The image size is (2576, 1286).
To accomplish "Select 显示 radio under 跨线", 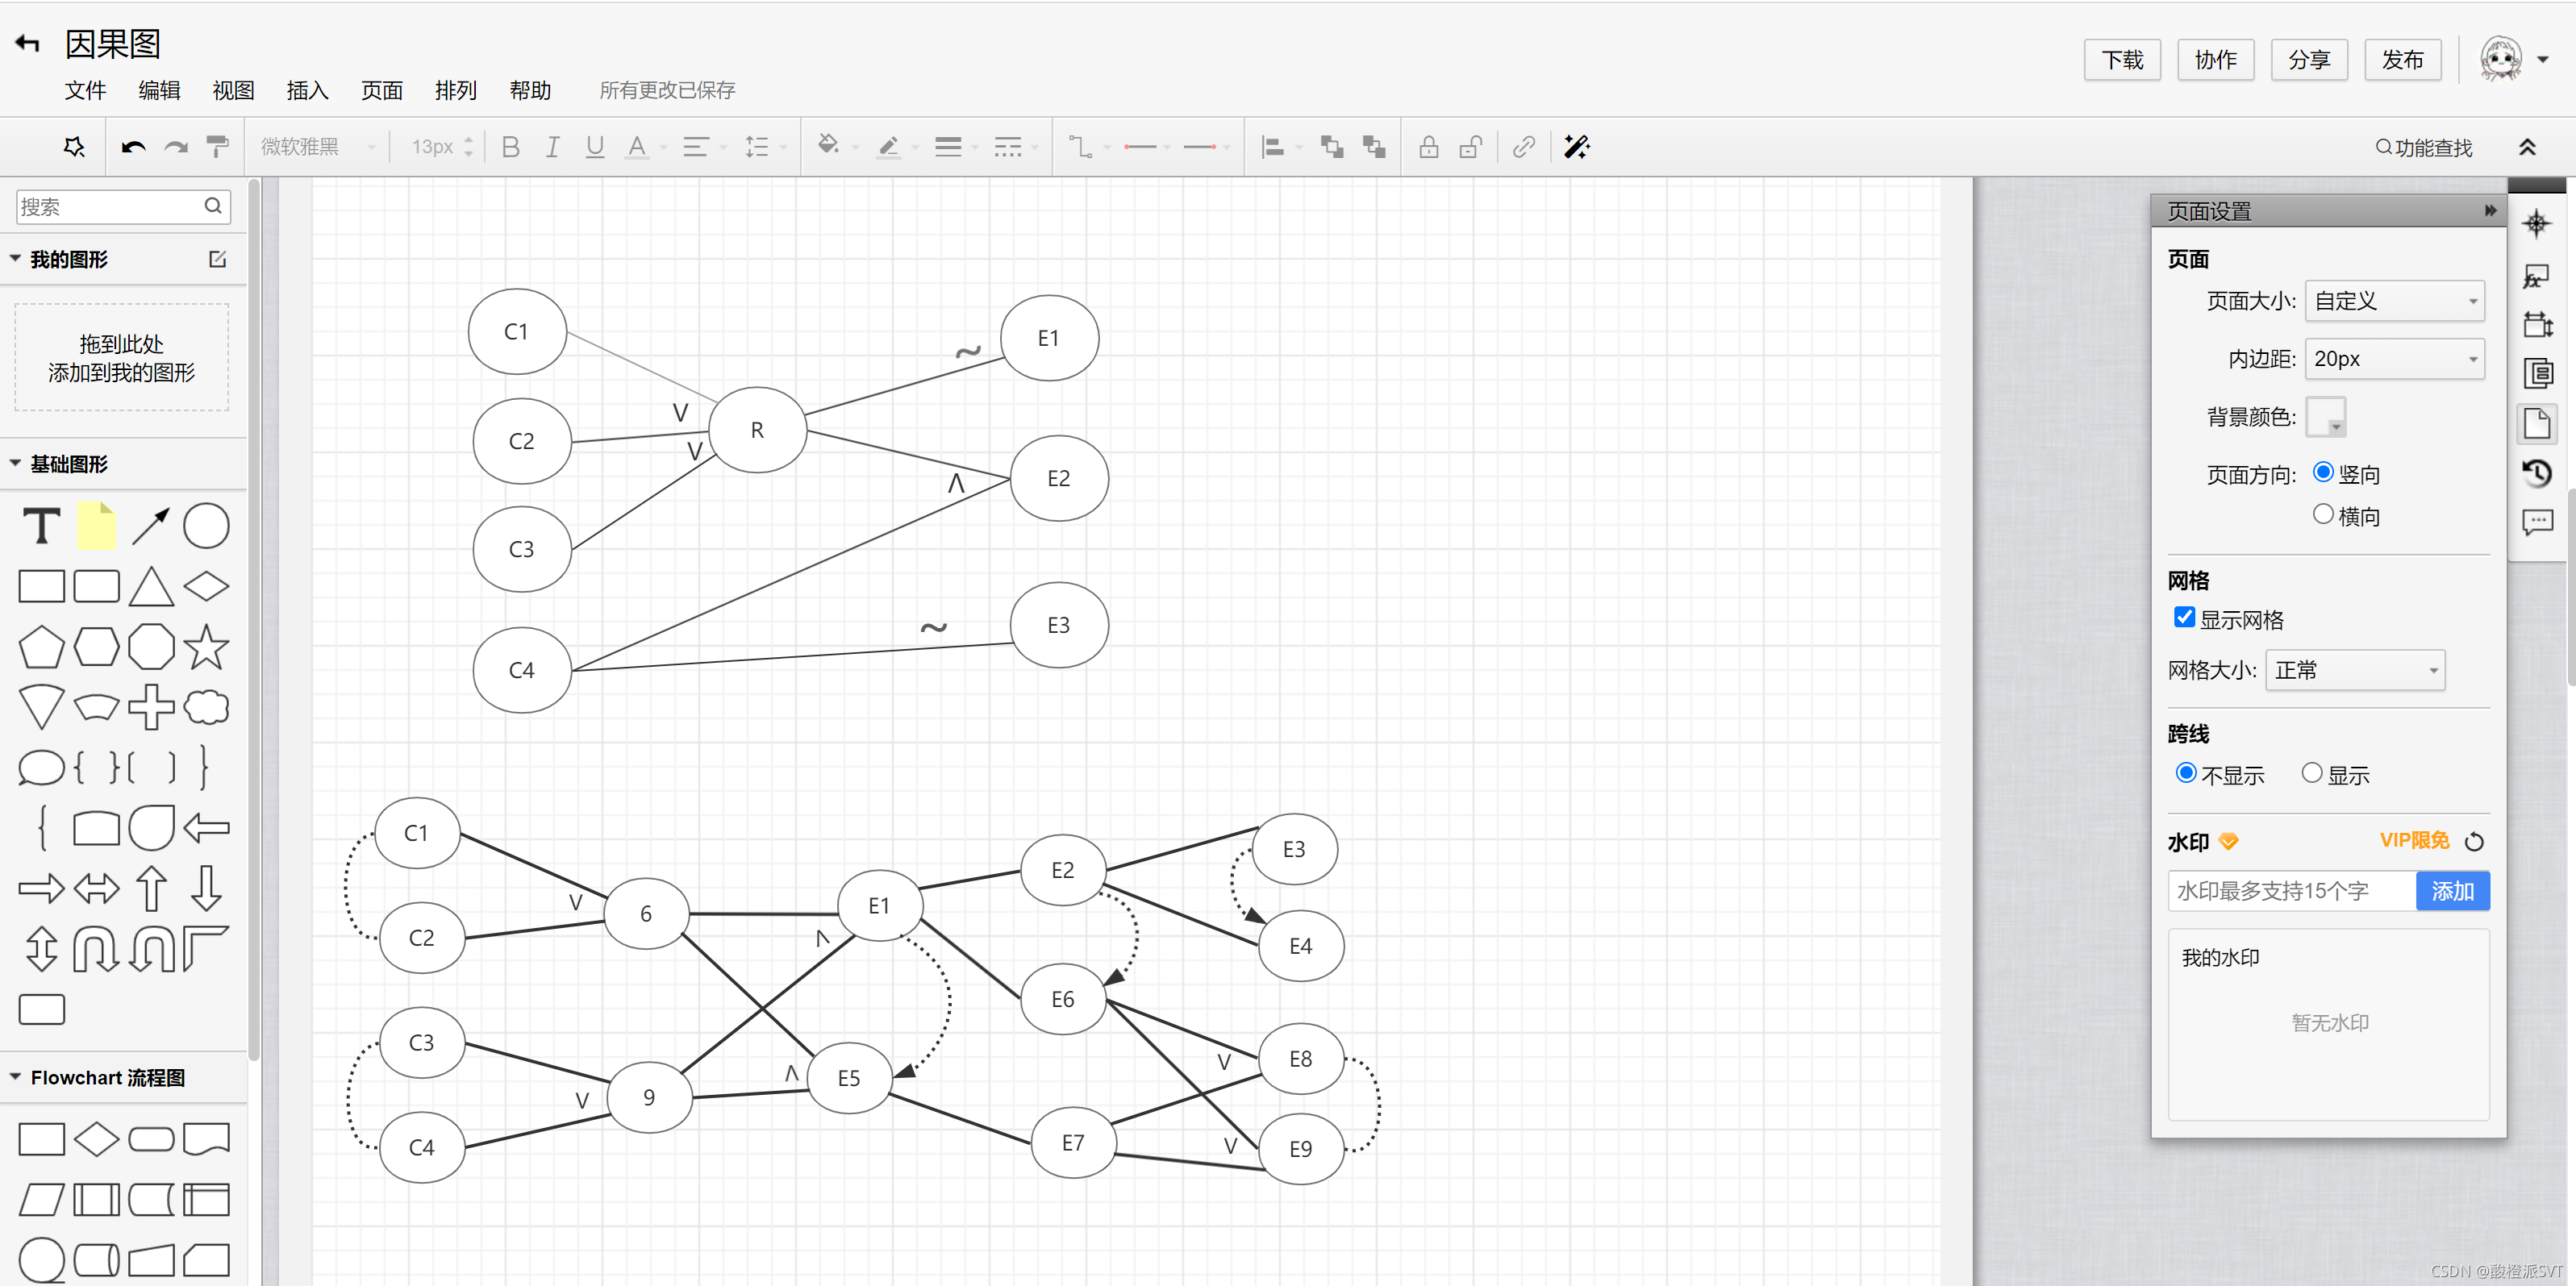I will pos(2311,773).
